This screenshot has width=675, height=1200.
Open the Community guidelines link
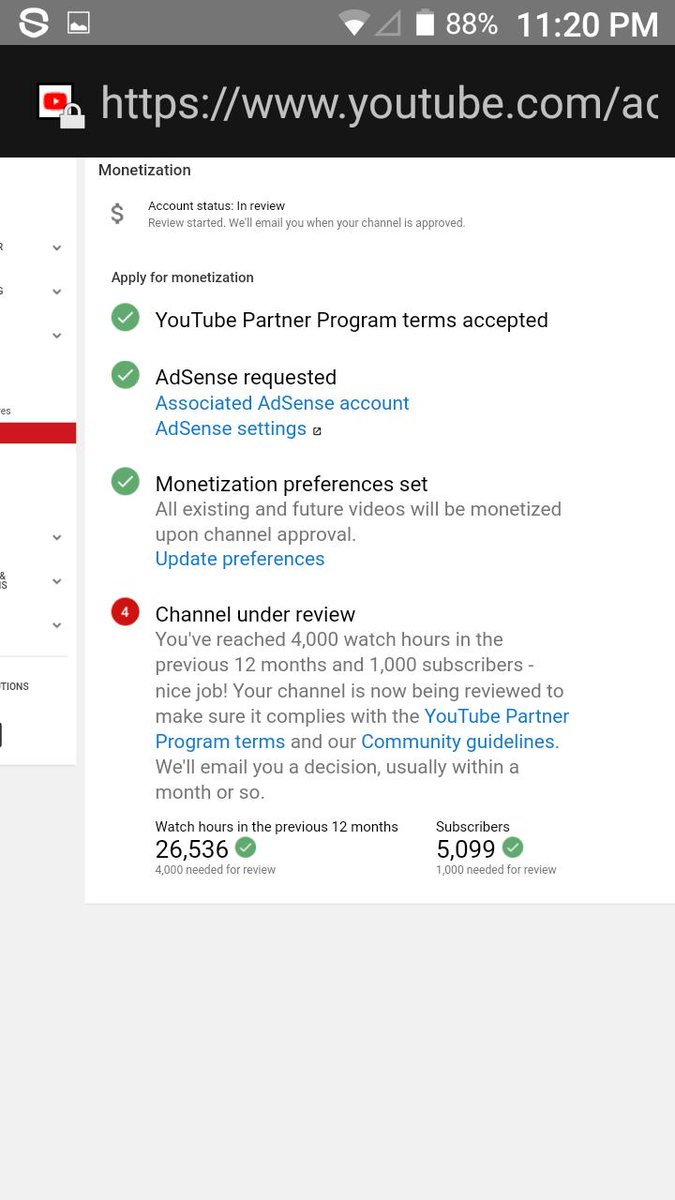point(458,742)
